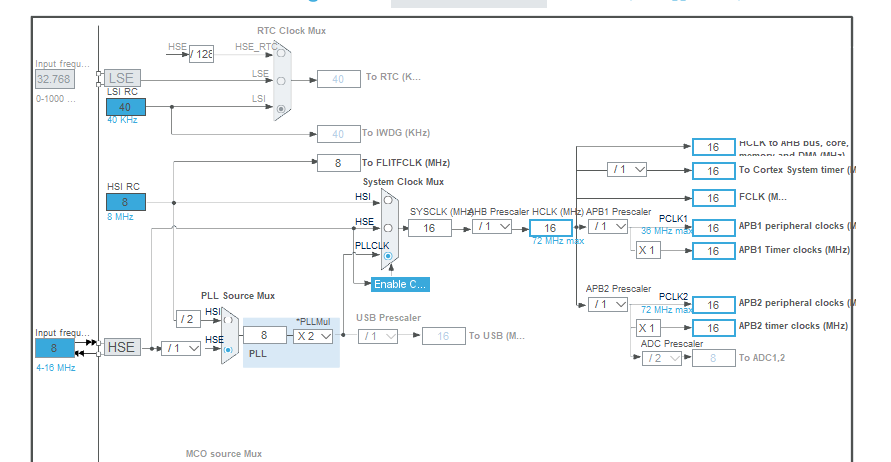The width and height of the screenshot is (891, 462).
Task: Click the HCLK to AHB bus value
Action: (714, 147)
